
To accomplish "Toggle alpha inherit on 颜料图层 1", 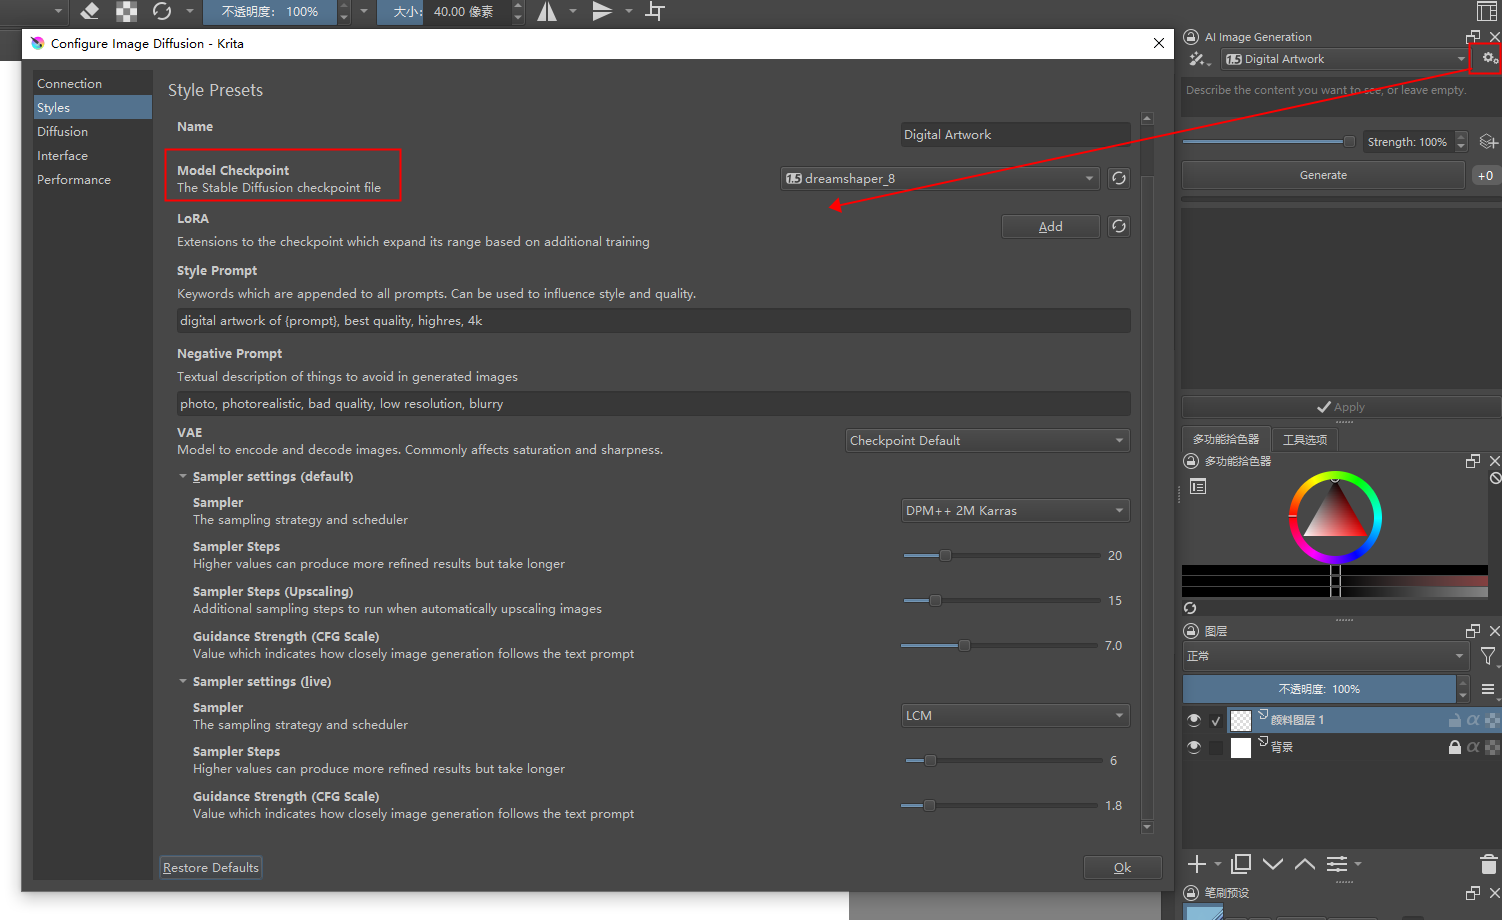I will (x=1473, y=720).
